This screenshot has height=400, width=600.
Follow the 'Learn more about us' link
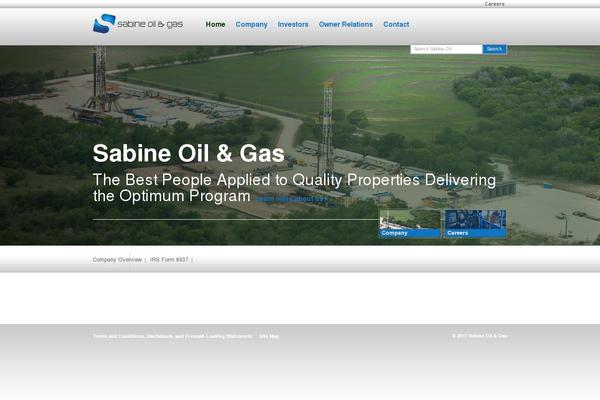[291, 199]
